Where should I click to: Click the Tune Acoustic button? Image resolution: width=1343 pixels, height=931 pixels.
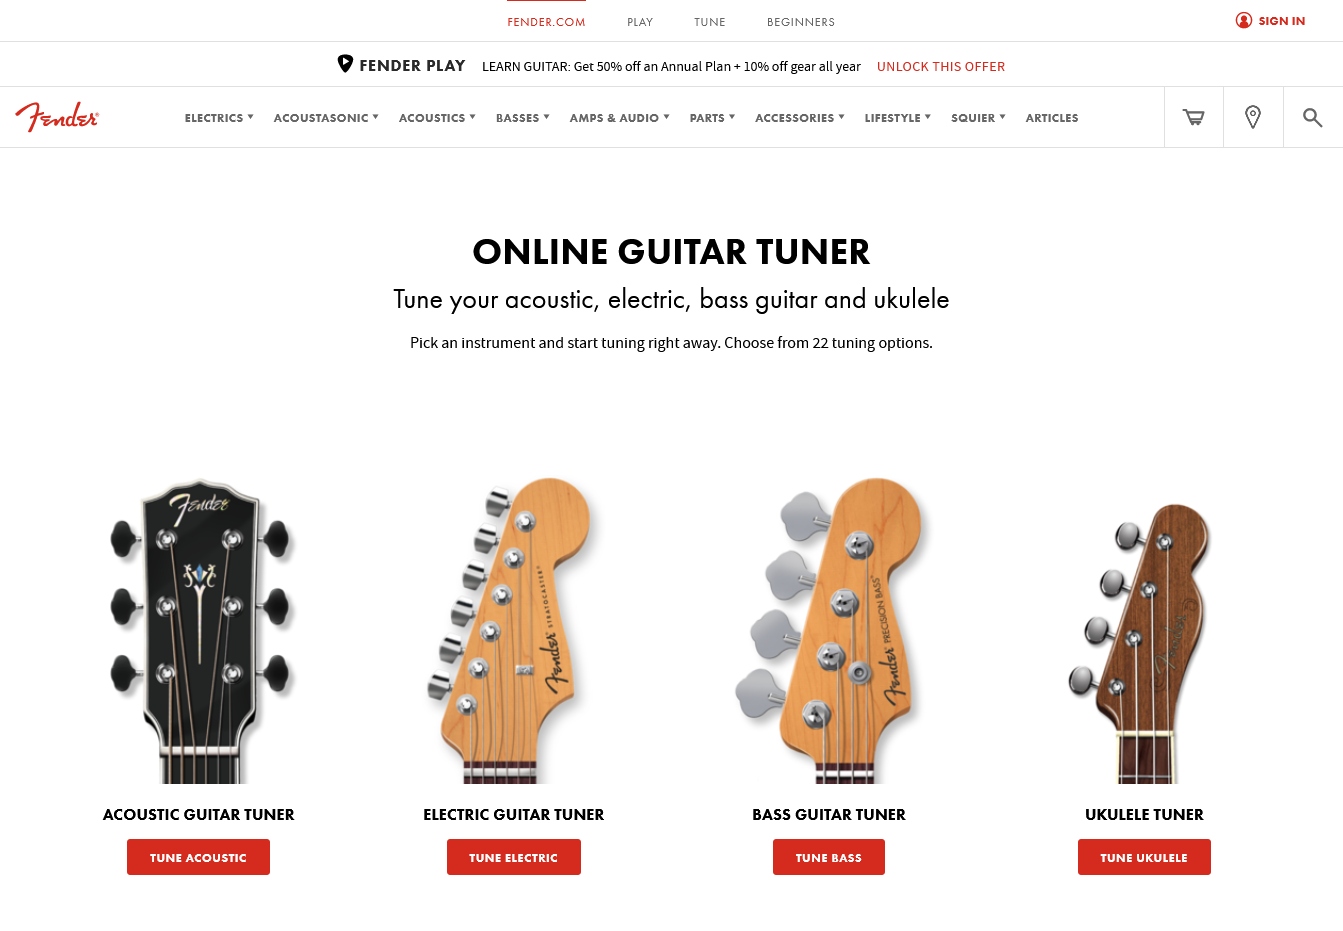[x=198, y=857]
